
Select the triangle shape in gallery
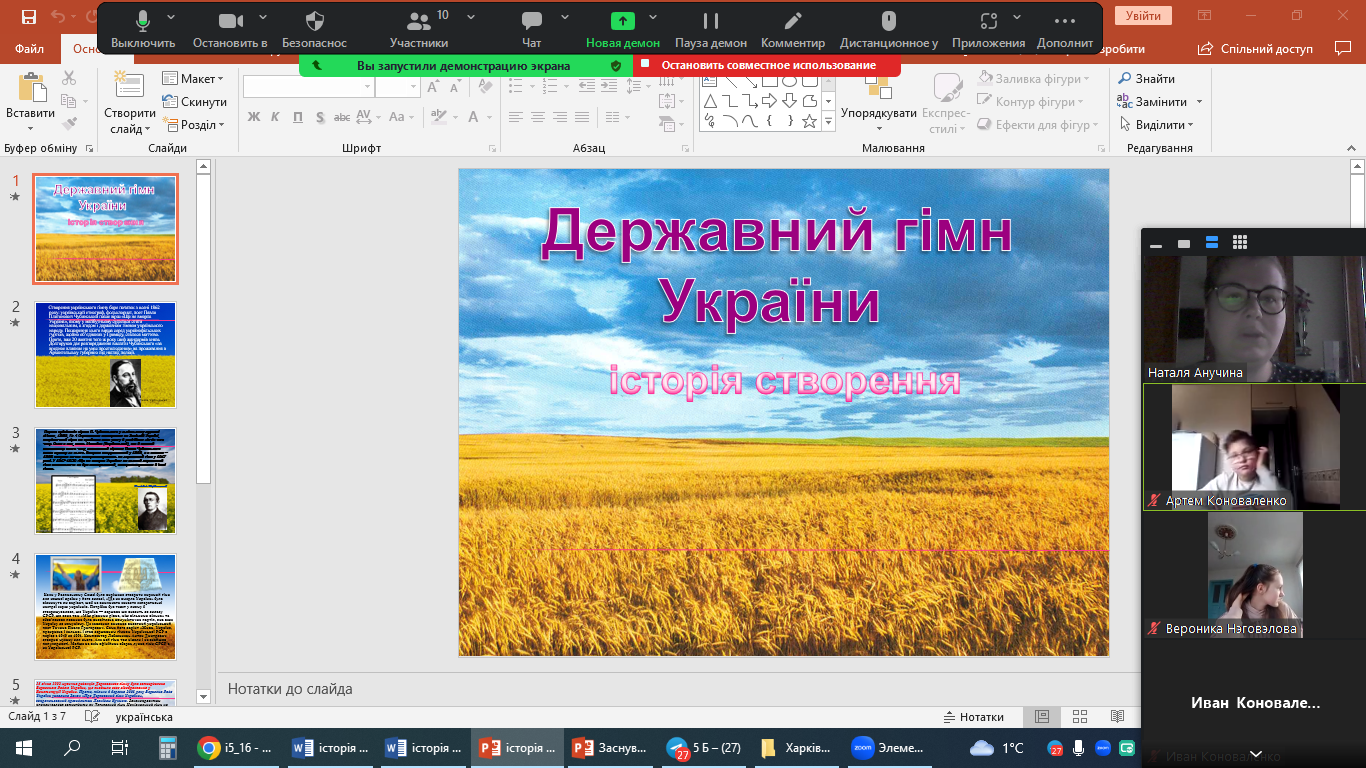[x=710, y=101]
